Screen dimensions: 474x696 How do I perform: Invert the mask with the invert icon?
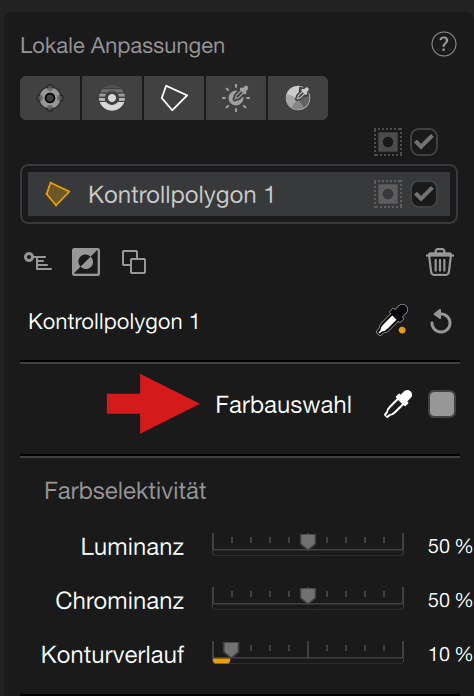coord(86,262)
